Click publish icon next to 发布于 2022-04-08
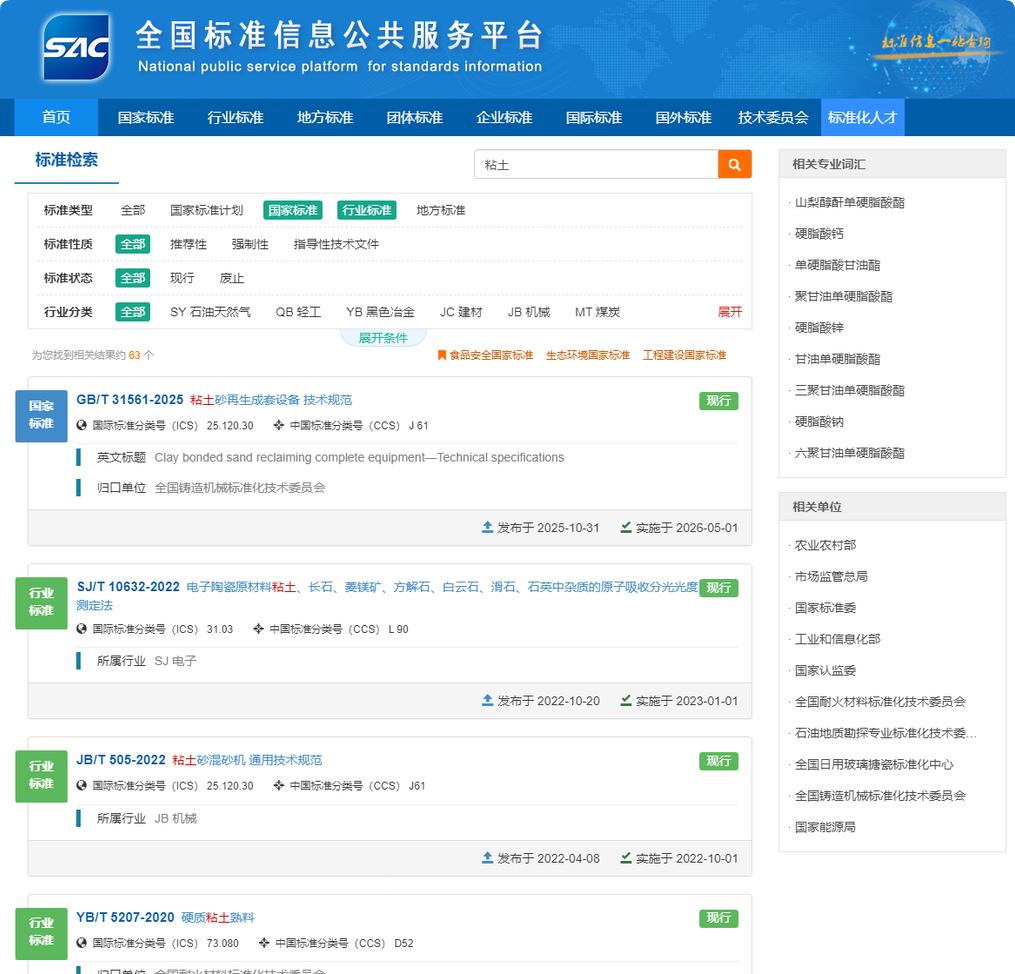This screenshot has height=974, width=1015. coord(487,858)
